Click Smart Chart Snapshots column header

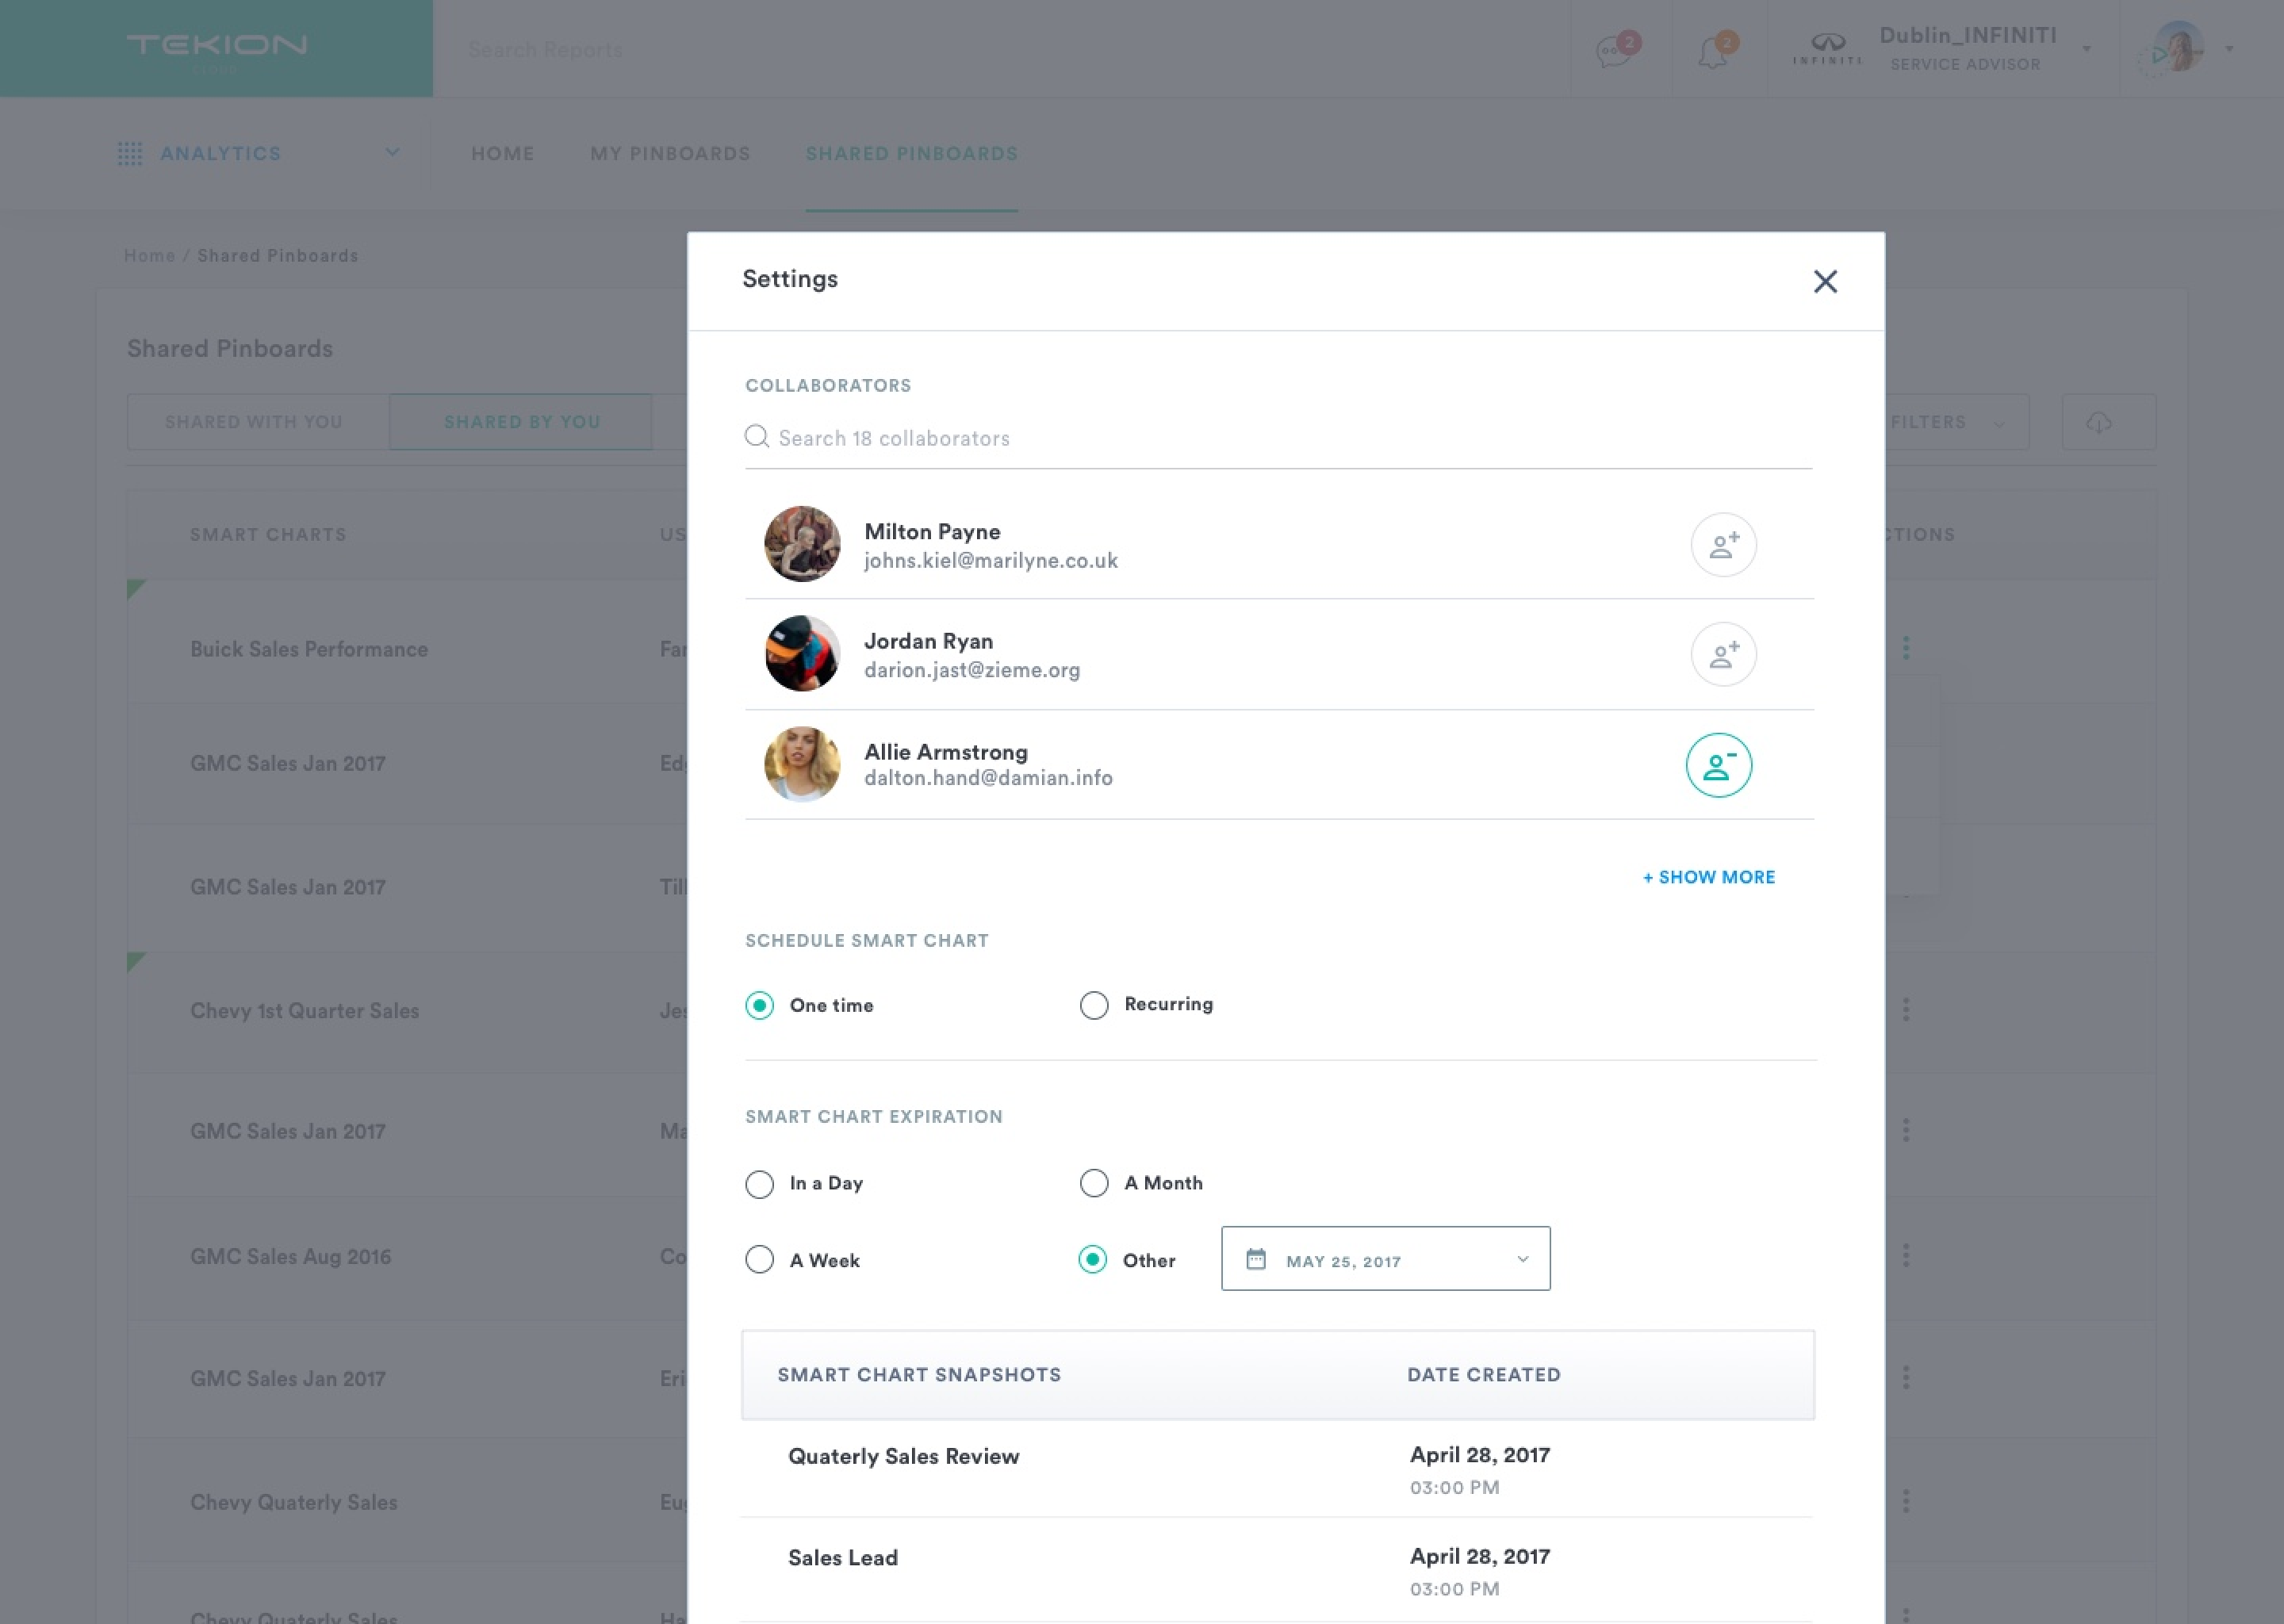click(x=919, y=1374)
